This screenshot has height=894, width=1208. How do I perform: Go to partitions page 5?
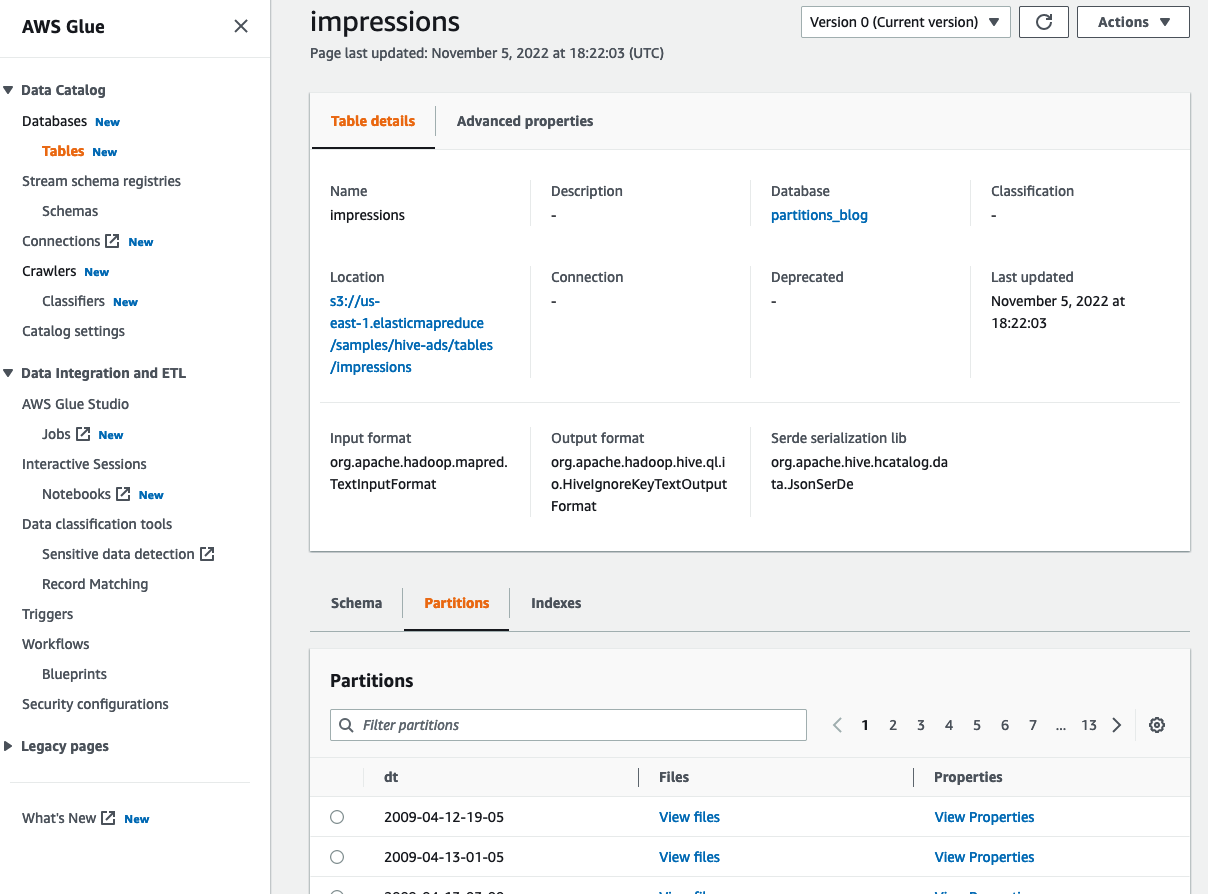(977, 725)
